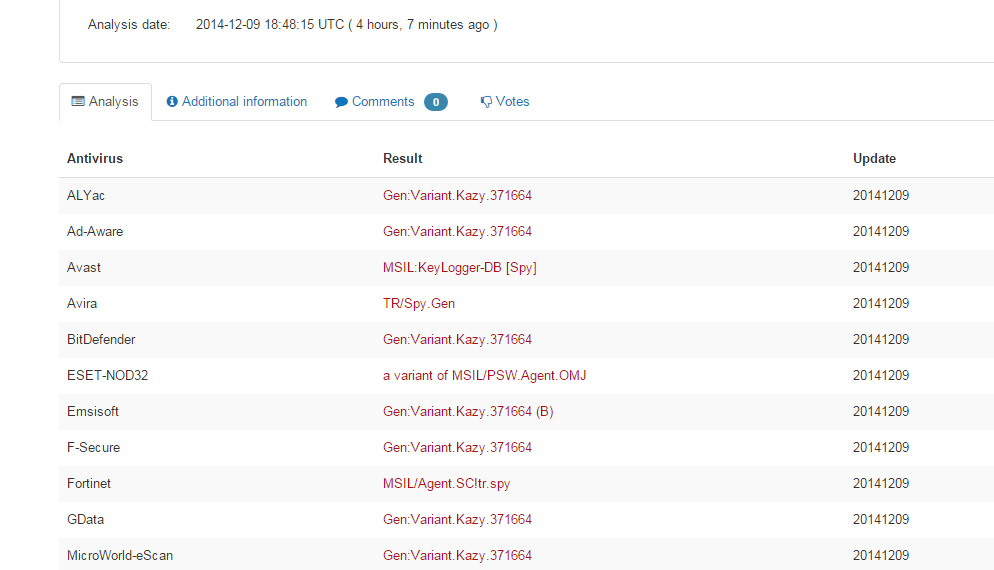Screen dimensions: 994x570
Task: Click ALYac's Gen:Variant.Kazy.371664 result
Action: pyautogui.click(x=457, y=195)
